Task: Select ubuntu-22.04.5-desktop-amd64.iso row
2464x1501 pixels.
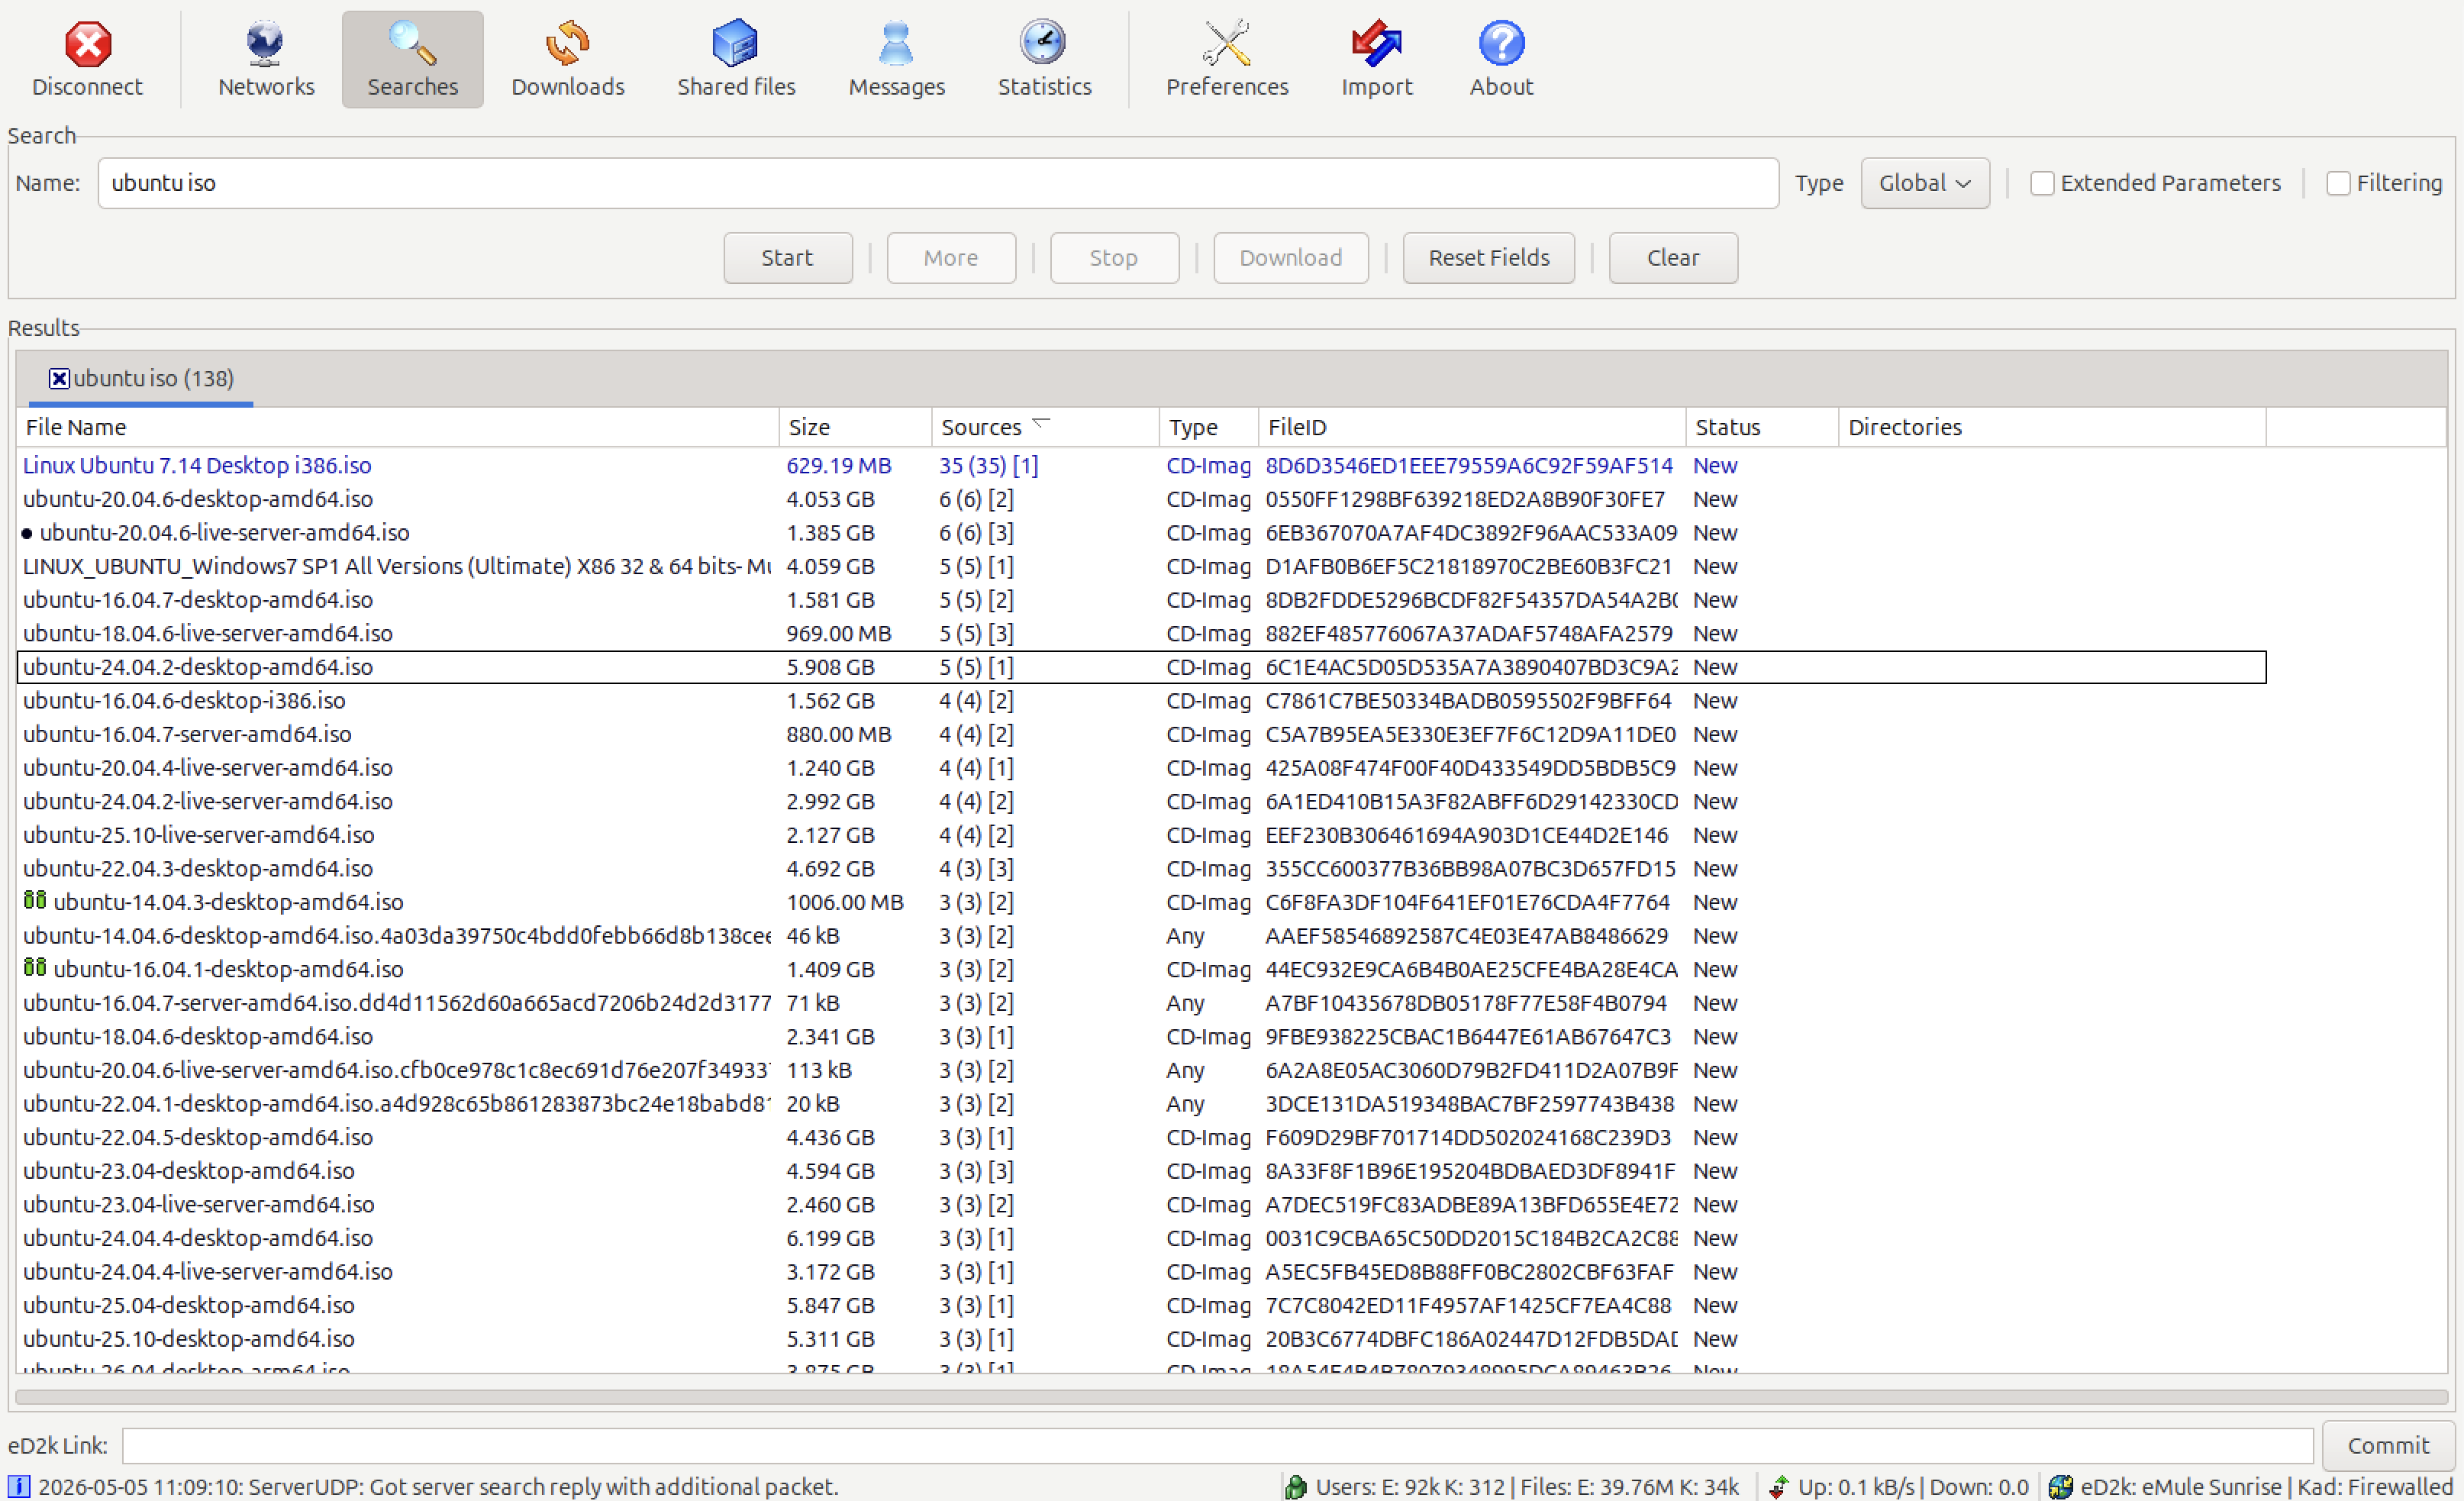Action: coord(1142,1138)
